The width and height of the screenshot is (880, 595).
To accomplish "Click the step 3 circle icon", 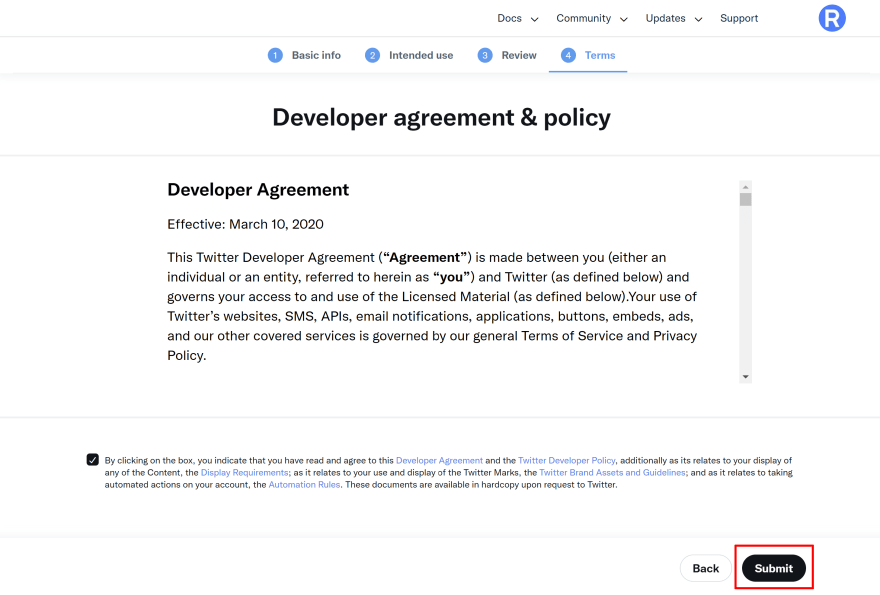I will point(485,56).
